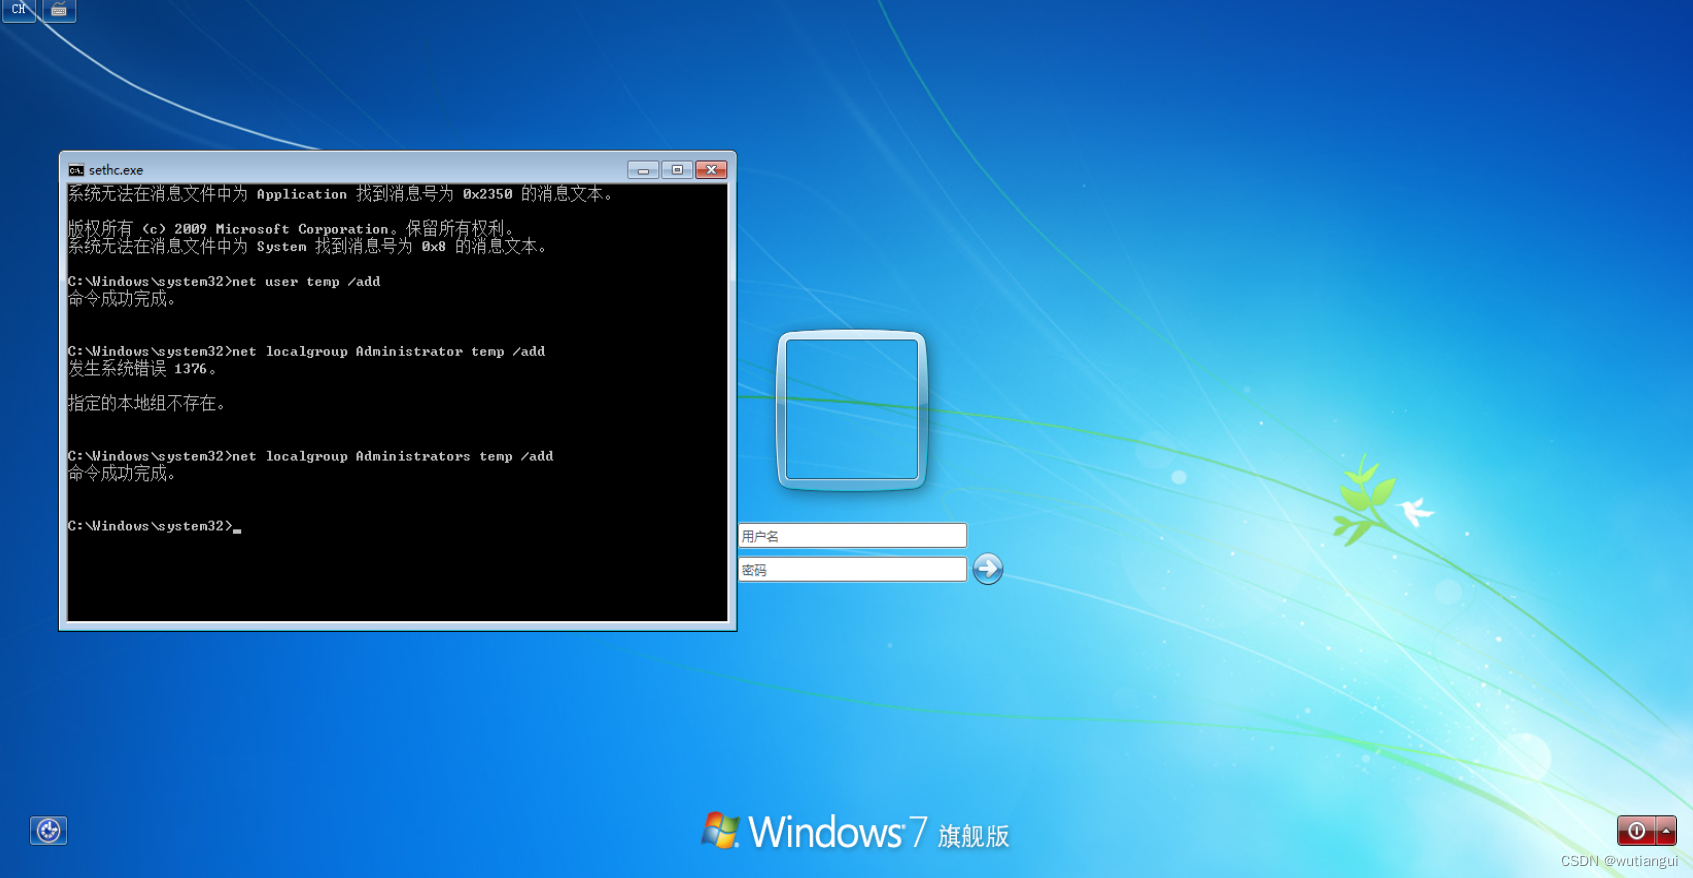The width and height of the screenshot is (1693, 878).
Task: Click the '指定的本地组不存在。' message line
Action: [148, 404]
